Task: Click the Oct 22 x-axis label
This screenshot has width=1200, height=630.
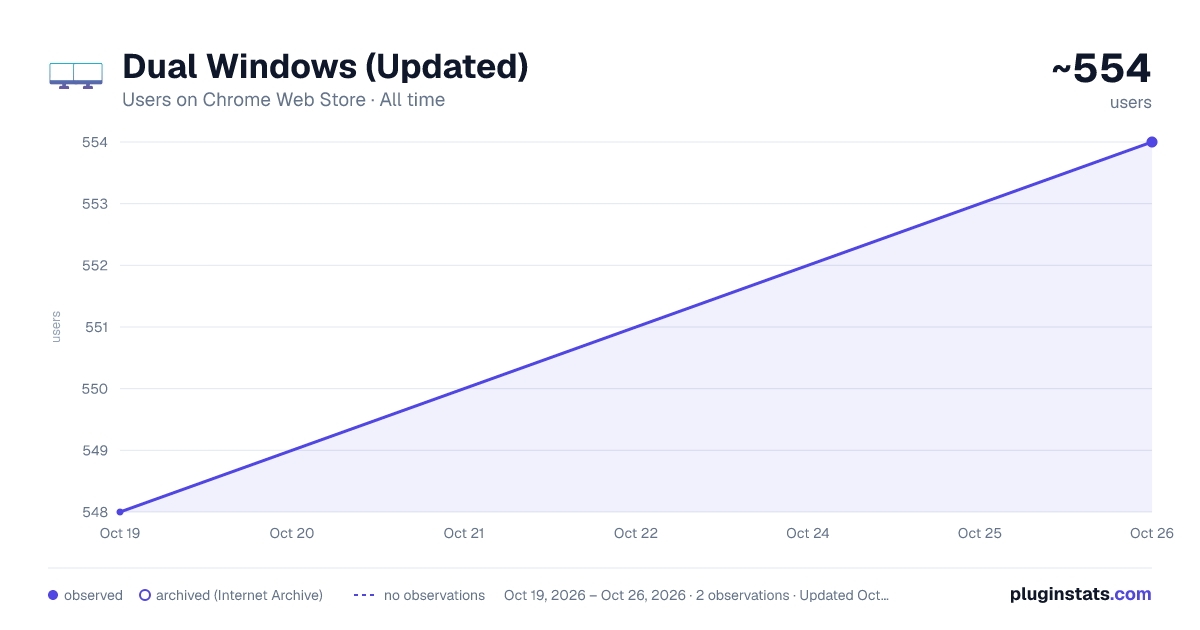Action: coord(636,533)
